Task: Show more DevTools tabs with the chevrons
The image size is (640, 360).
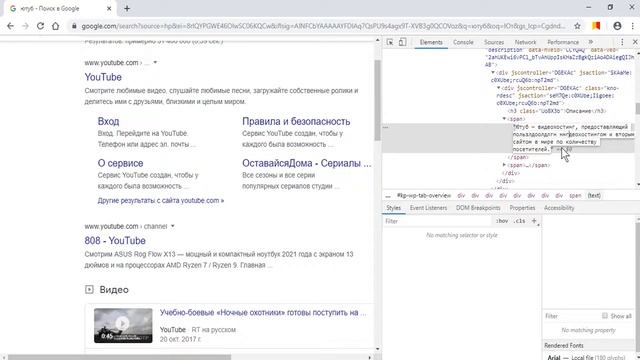Action: coord(591,42)
